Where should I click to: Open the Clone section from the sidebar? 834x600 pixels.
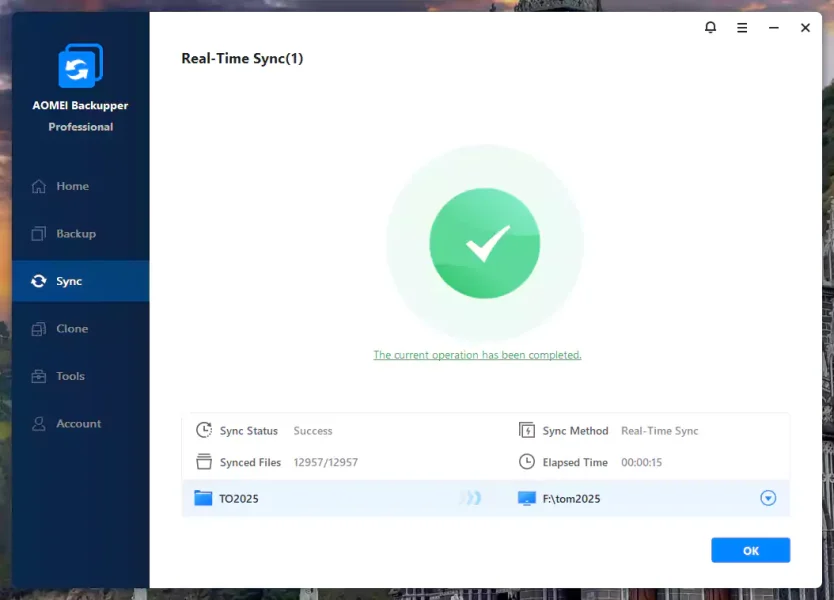(39, 329)
